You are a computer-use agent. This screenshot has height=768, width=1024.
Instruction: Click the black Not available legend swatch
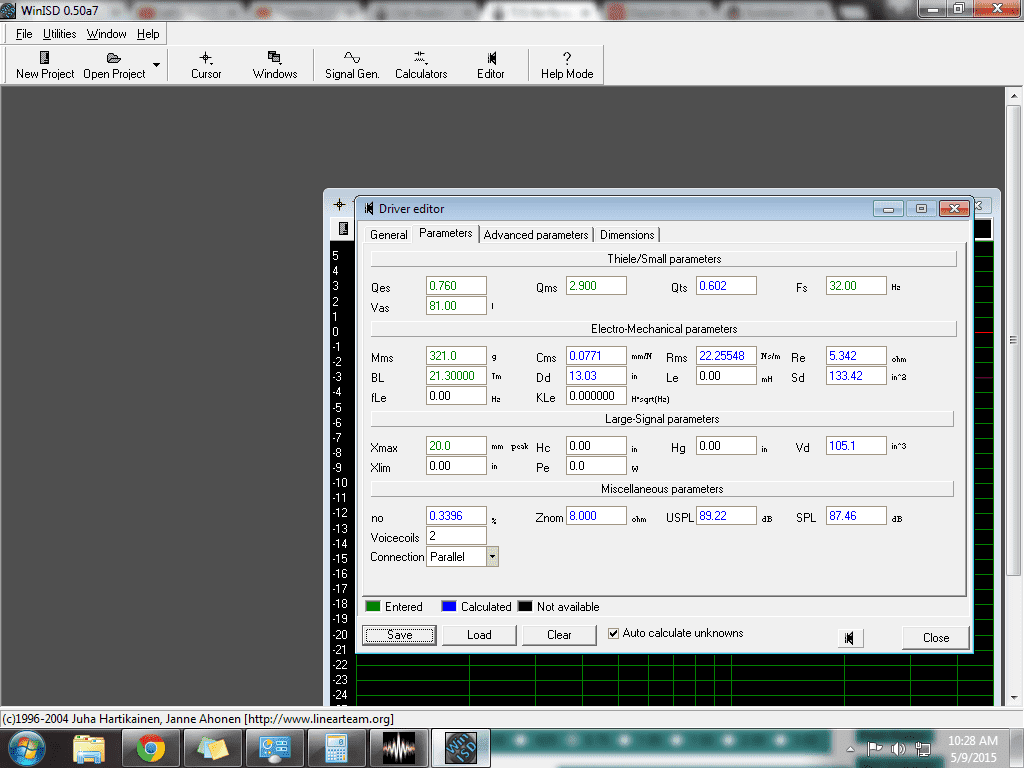525,606
